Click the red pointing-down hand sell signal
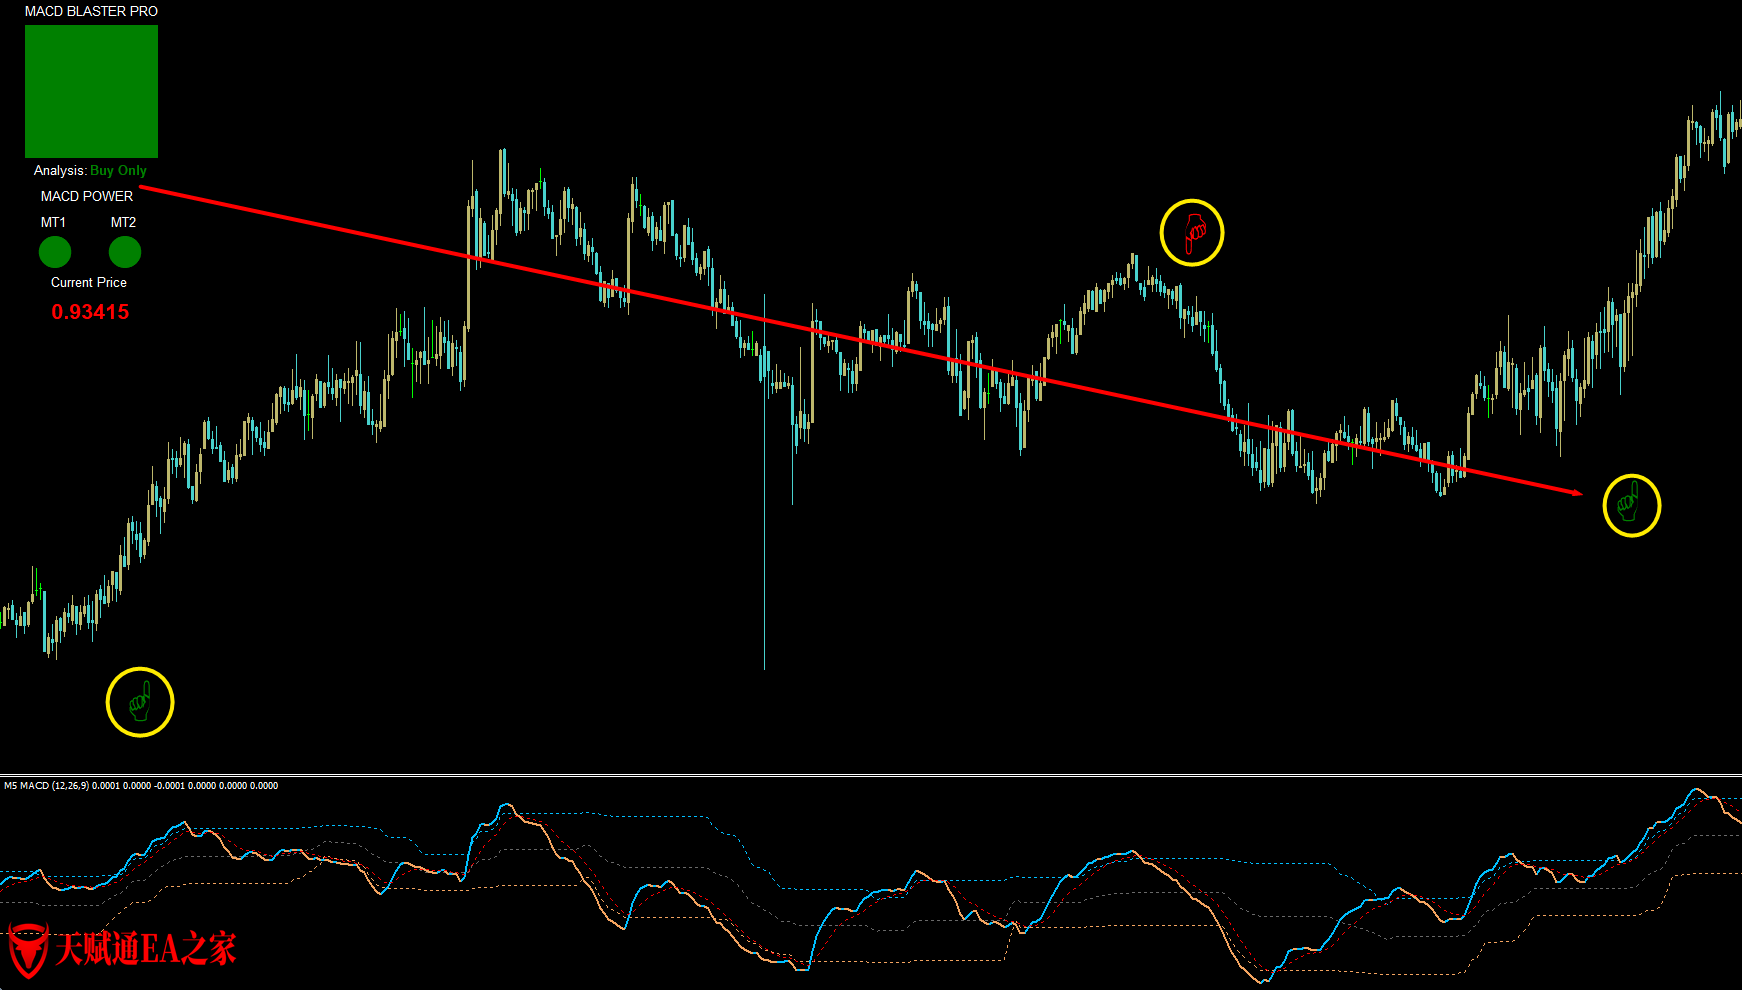The image size is (1742, 990). (x=1192, y=233)
